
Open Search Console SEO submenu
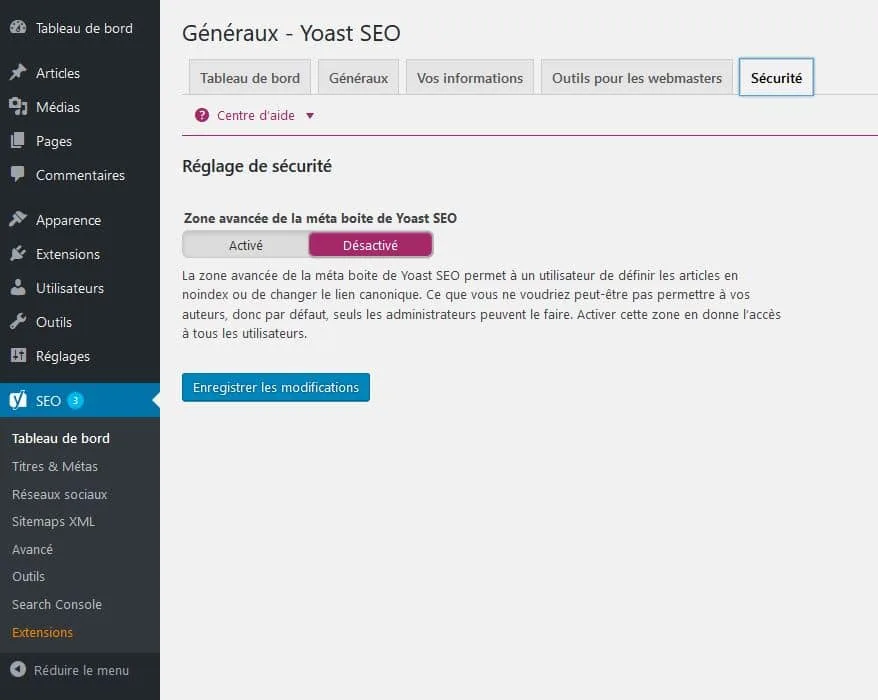57,604
